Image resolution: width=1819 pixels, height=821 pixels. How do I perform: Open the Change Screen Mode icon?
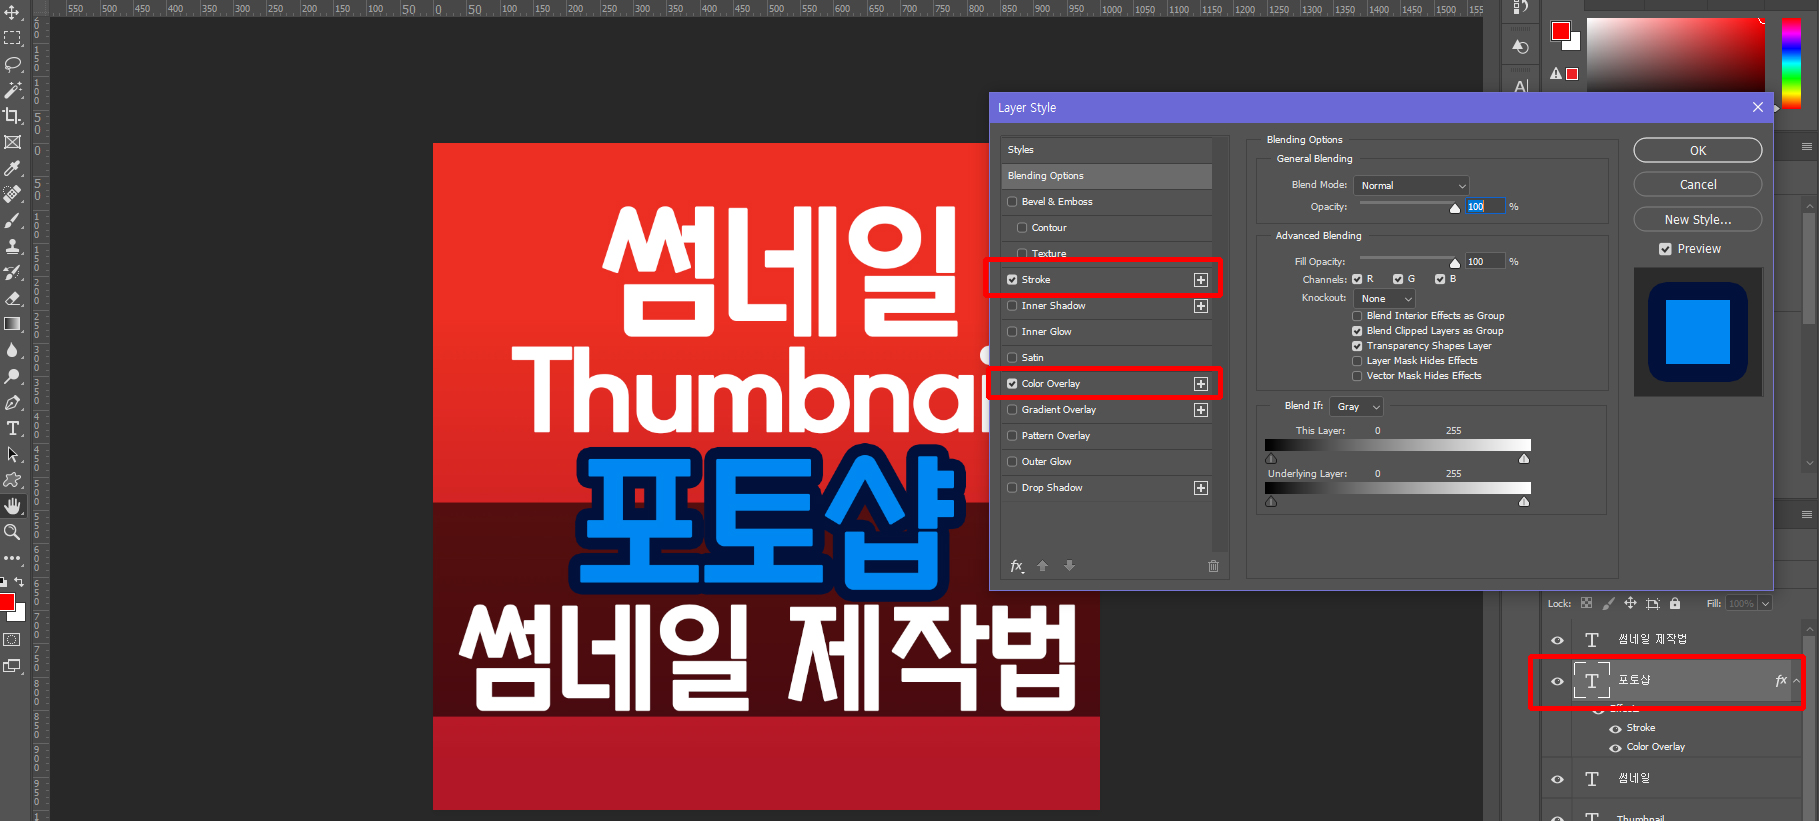point(12,665)
